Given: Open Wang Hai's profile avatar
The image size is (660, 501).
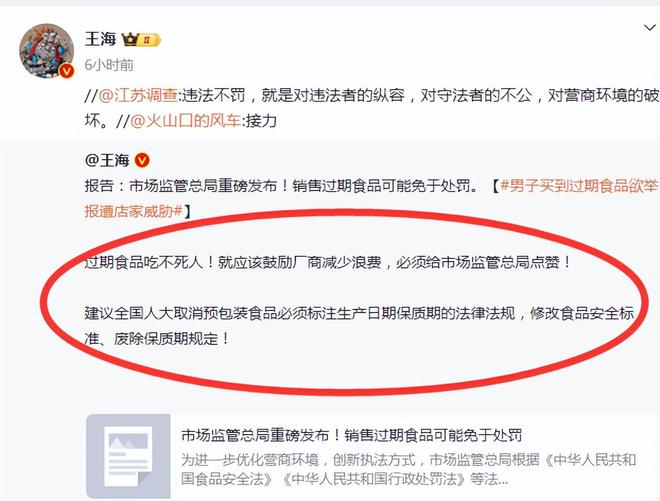Looking at the screenshot, I should 46,51.
